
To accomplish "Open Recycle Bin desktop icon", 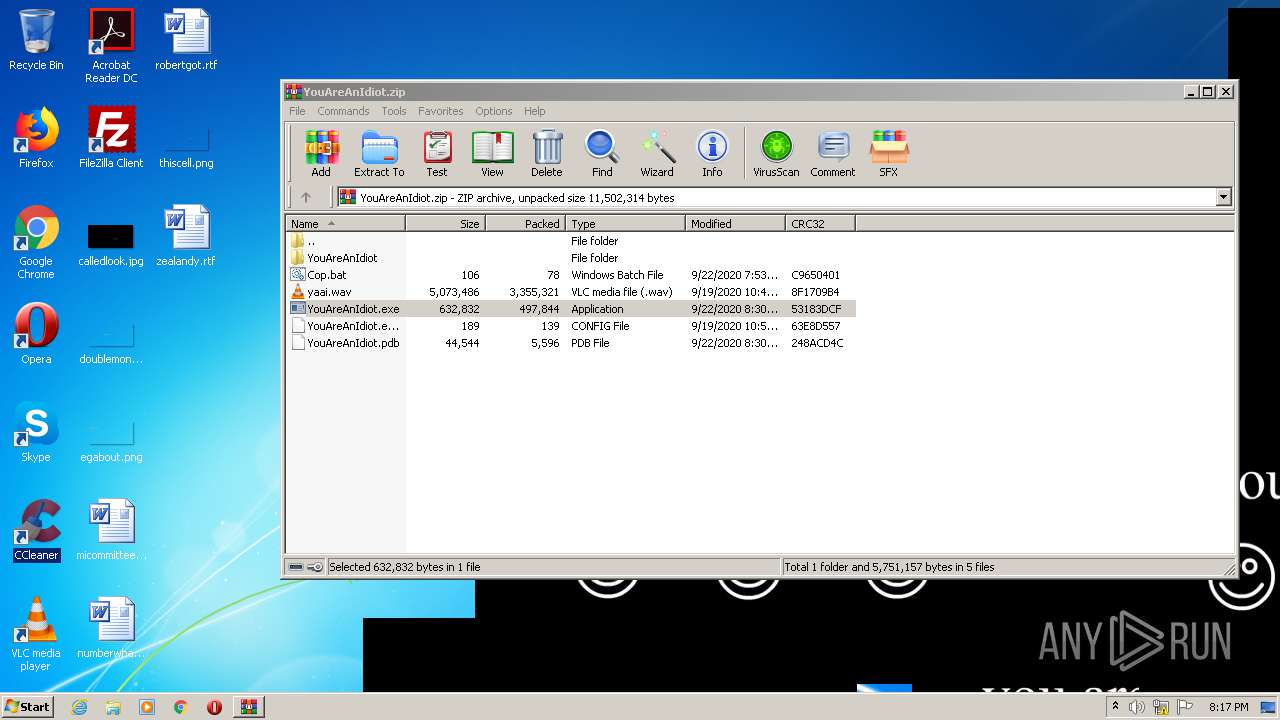I will point(36,40).
